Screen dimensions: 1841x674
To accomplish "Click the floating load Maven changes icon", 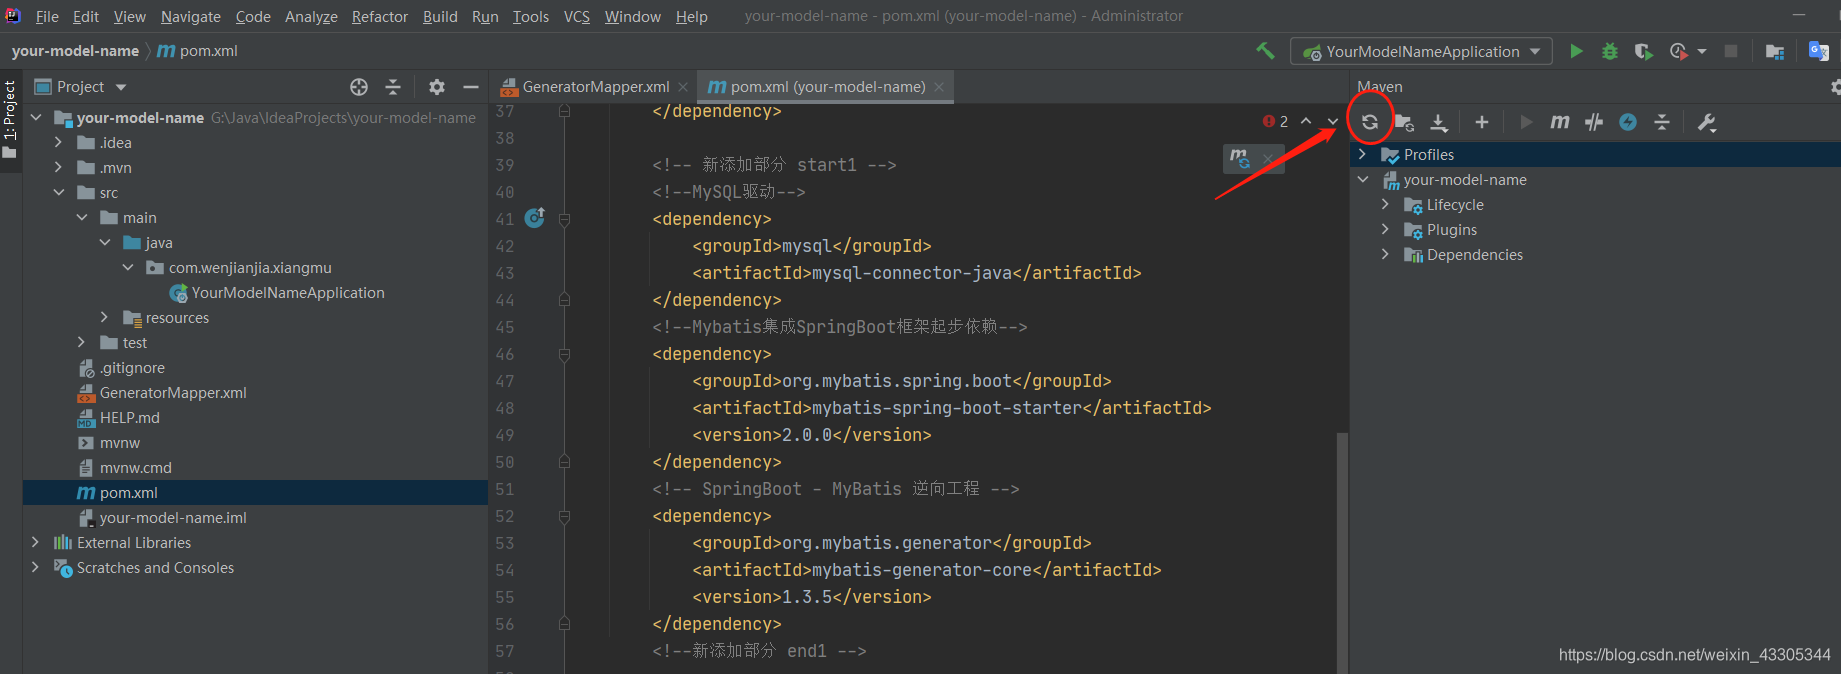I will coord(1240,158).
